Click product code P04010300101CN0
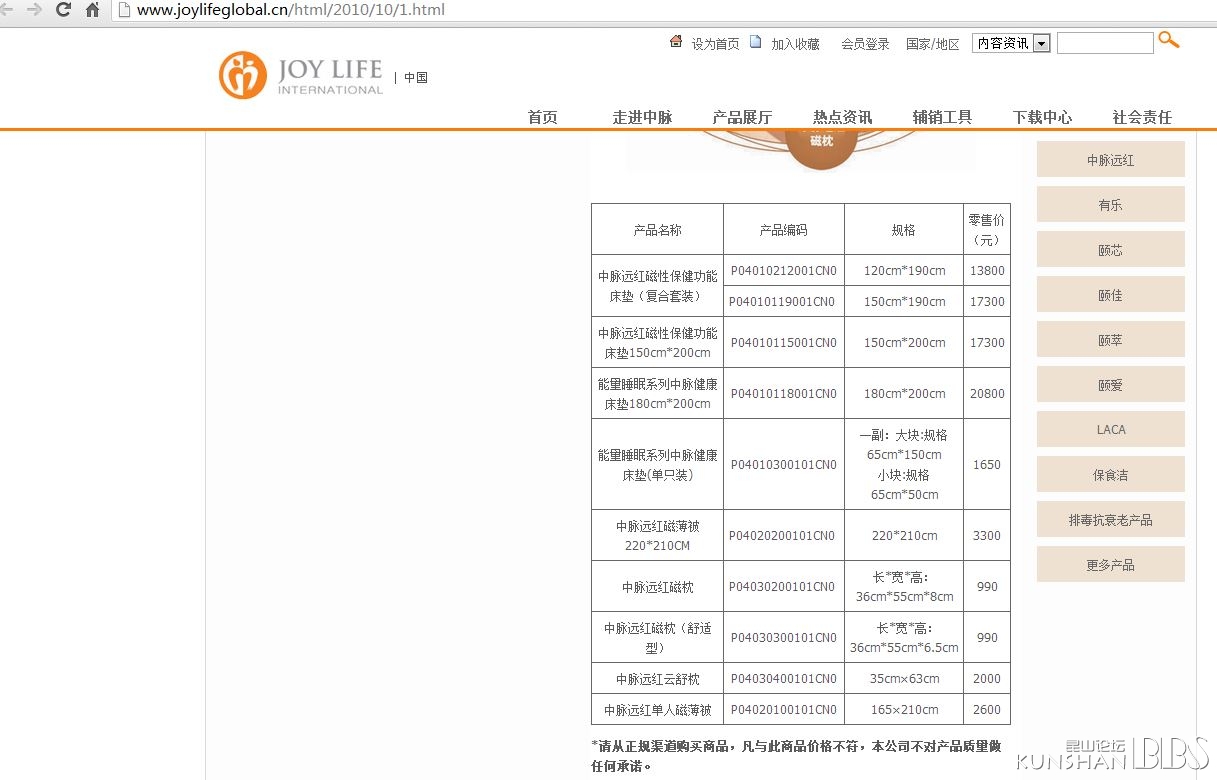 click(x=784, y=465)
